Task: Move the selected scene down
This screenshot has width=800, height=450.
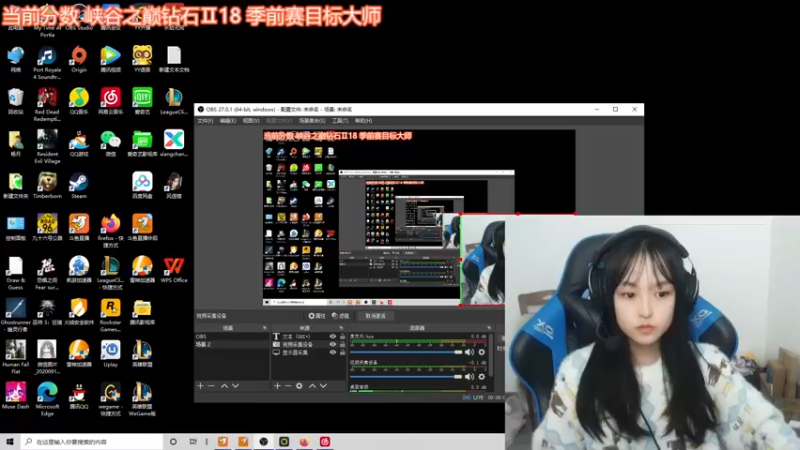Action: click(235, 386)
